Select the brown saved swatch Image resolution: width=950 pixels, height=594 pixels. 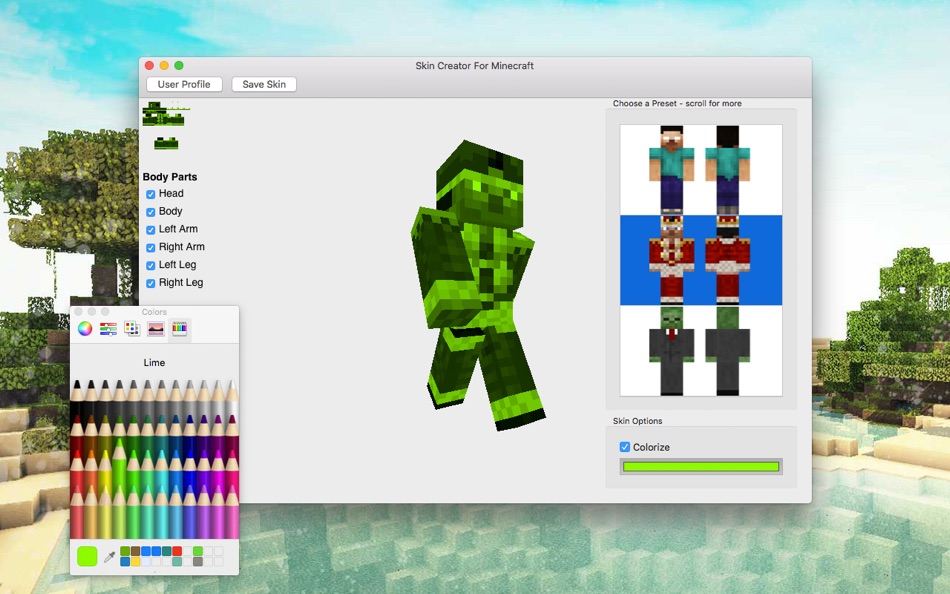coord(136,551)
